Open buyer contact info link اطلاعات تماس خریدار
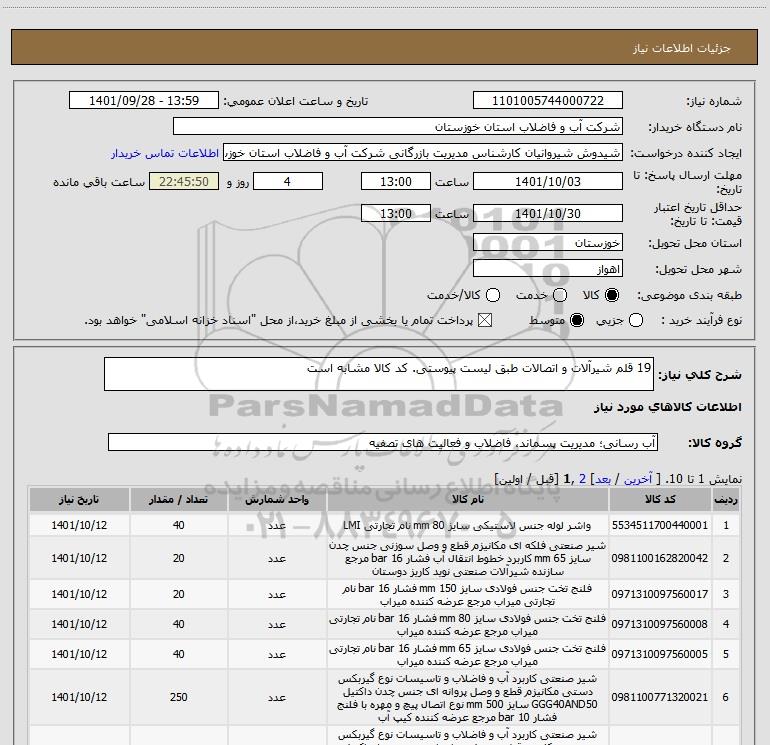The height and width of the screenshot is (745, 770). coord(165,153)
